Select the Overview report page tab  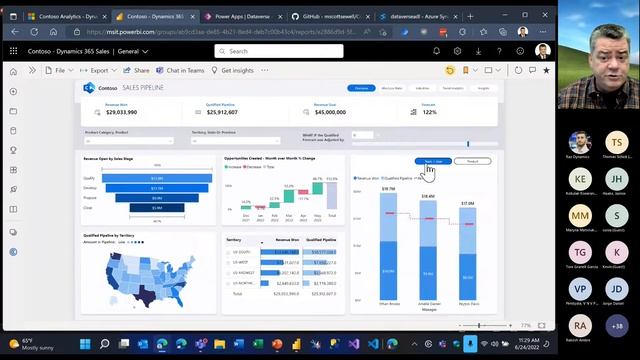click(x=361, y=88)
